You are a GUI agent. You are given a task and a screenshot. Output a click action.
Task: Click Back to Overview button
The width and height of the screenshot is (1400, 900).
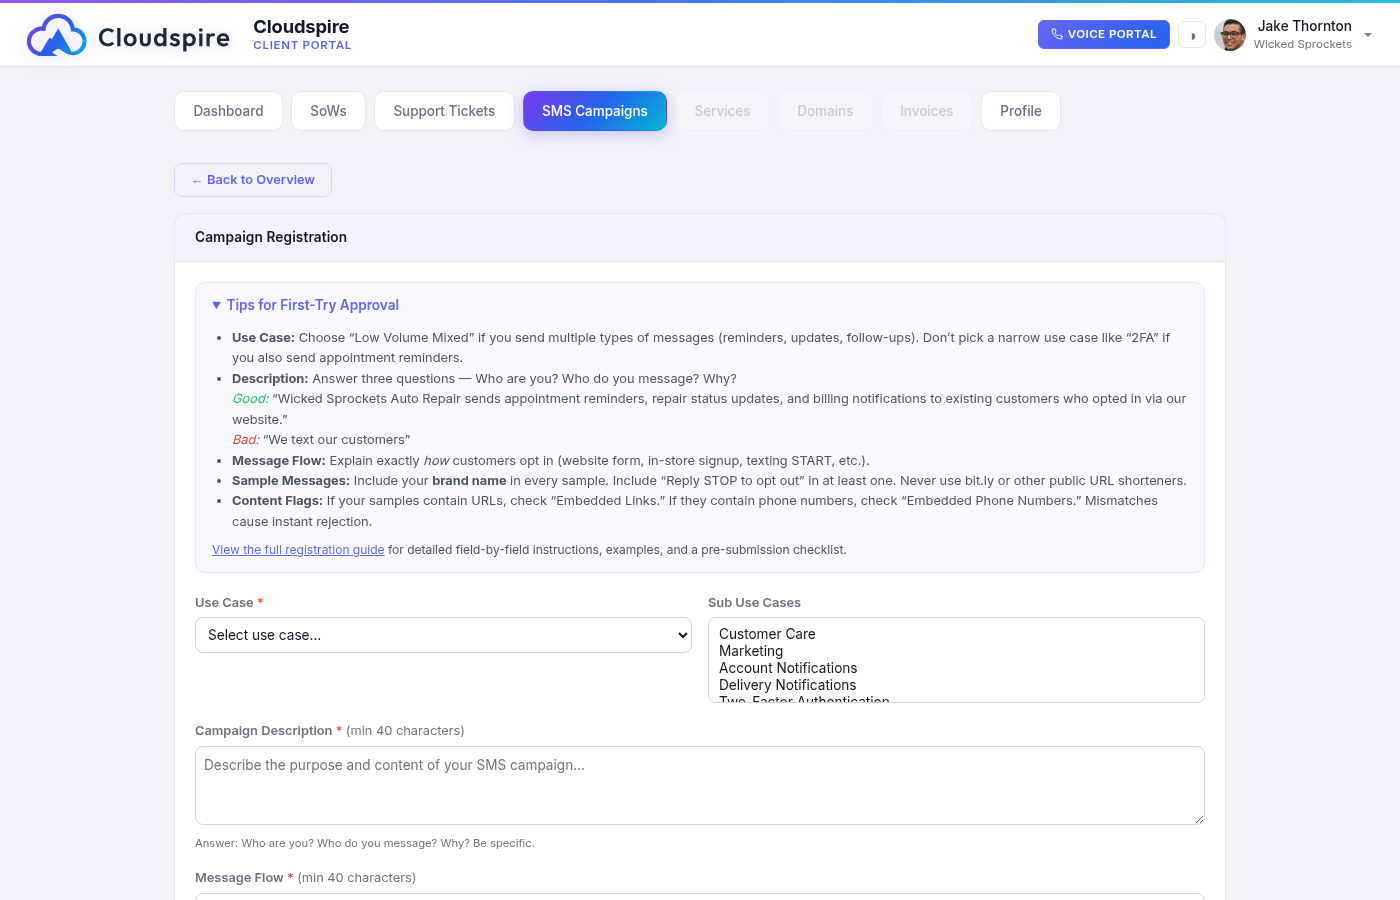click(253, 180)
